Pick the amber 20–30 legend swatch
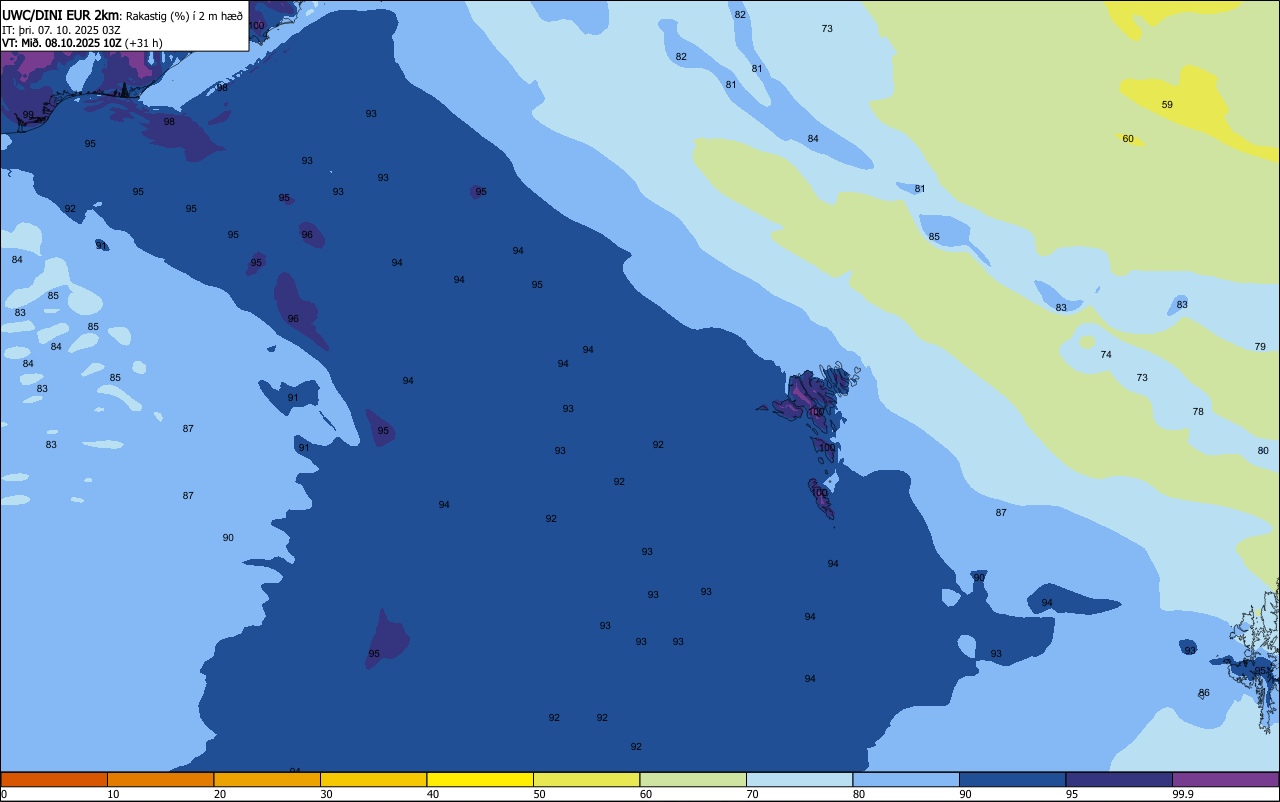Viewport: 1280px width, 802px height. click(x=267, y=779)
